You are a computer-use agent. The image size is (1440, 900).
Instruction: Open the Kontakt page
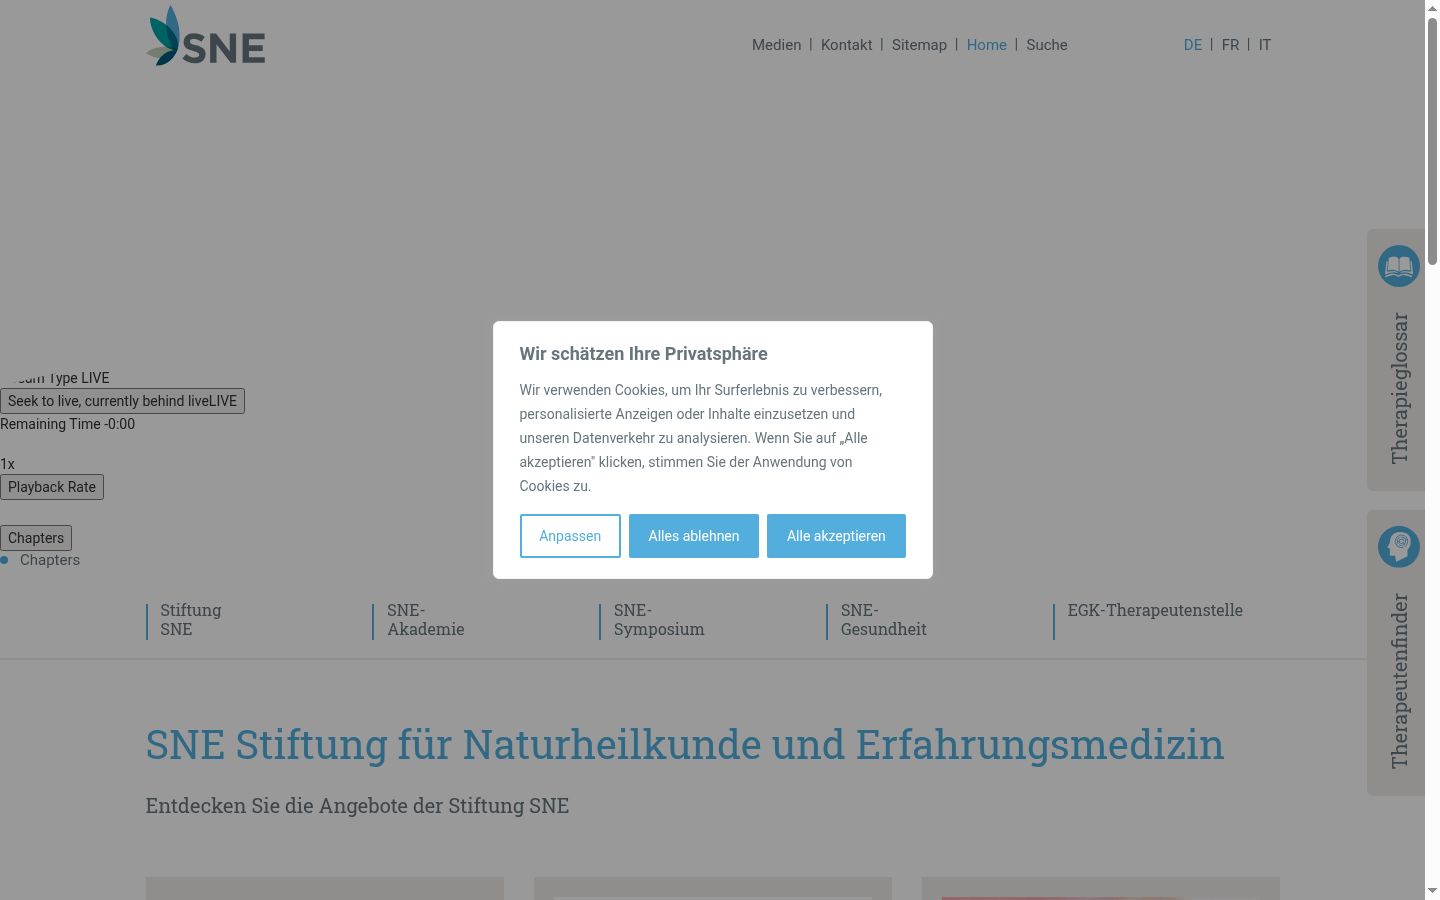(846, 45)
